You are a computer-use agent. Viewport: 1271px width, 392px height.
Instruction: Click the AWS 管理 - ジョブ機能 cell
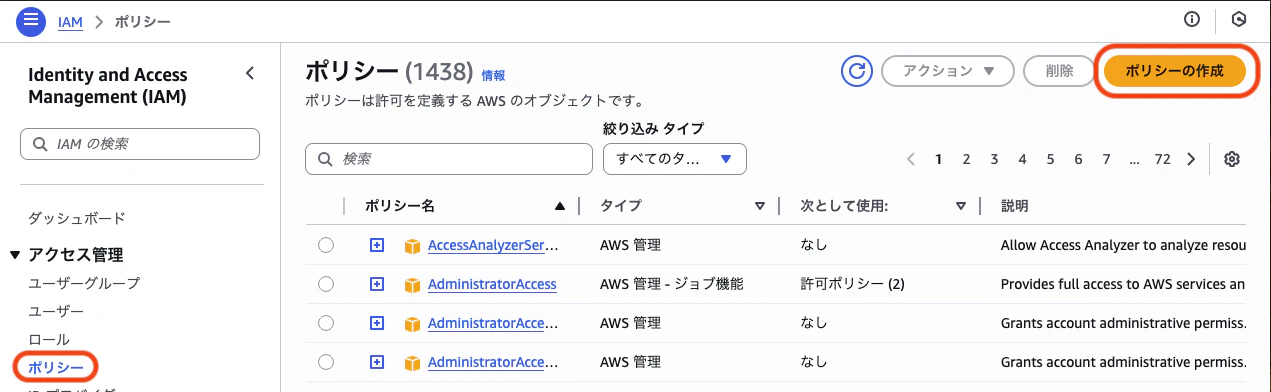672,285
